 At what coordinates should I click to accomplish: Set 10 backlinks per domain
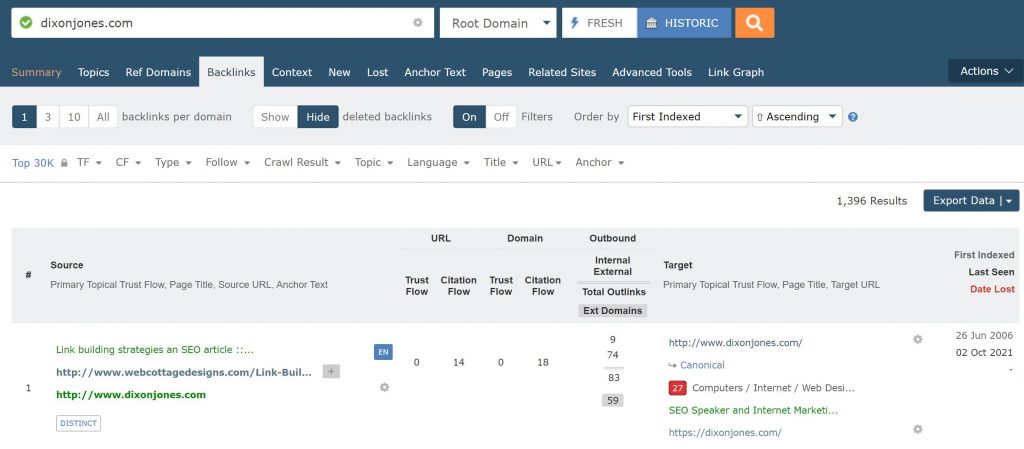[74, 117]
